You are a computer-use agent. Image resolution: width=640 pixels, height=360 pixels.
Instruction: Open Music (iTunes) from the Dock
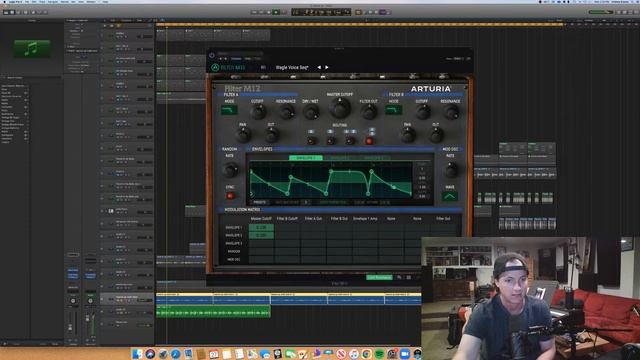(354, 353)
